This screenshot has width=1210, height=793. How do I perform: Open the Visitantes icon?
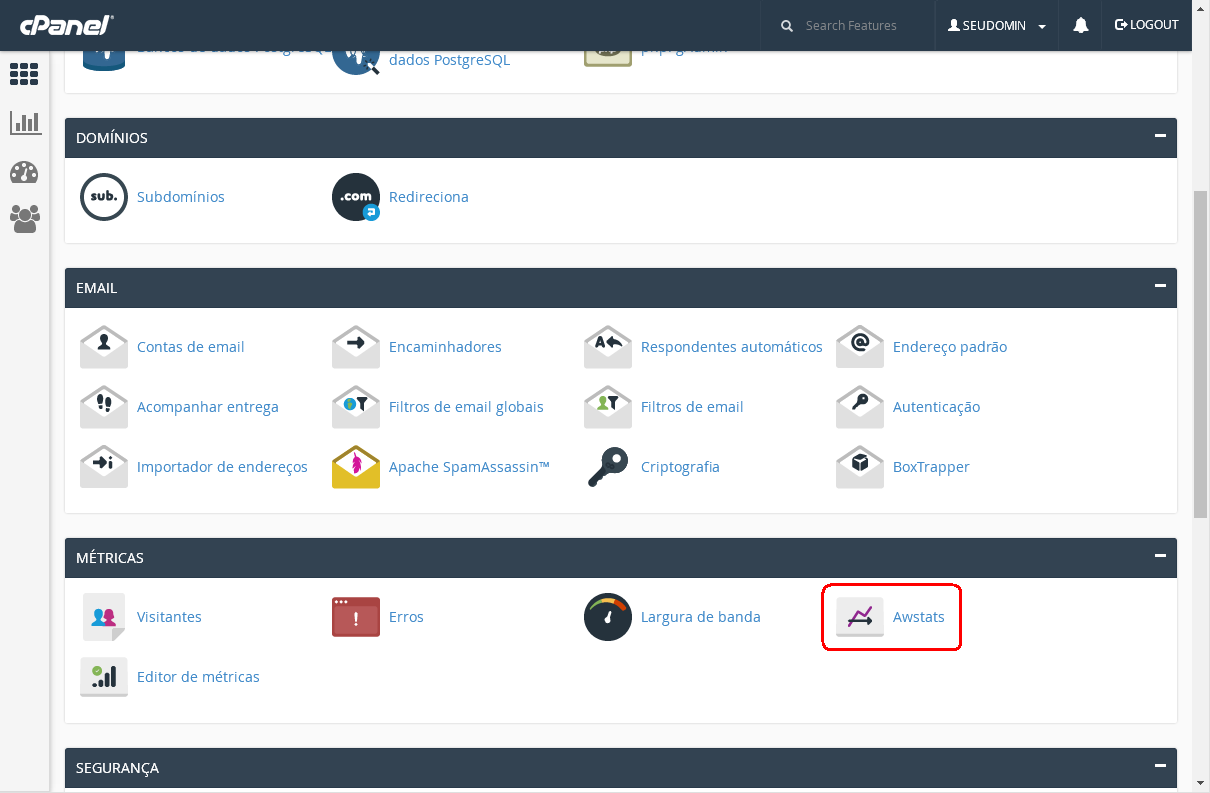click(x=104, y=617)
